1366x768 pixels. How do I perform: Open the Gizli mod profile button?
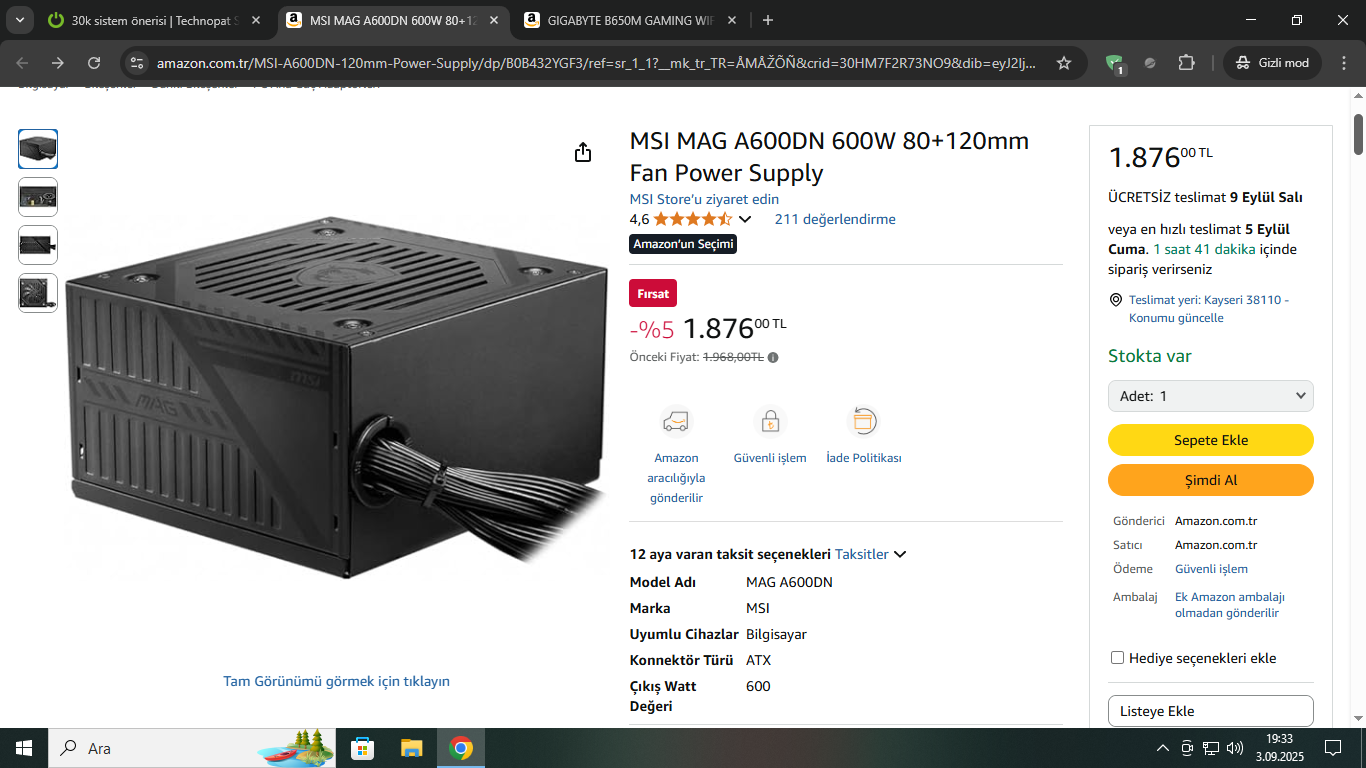[1272, 63]
